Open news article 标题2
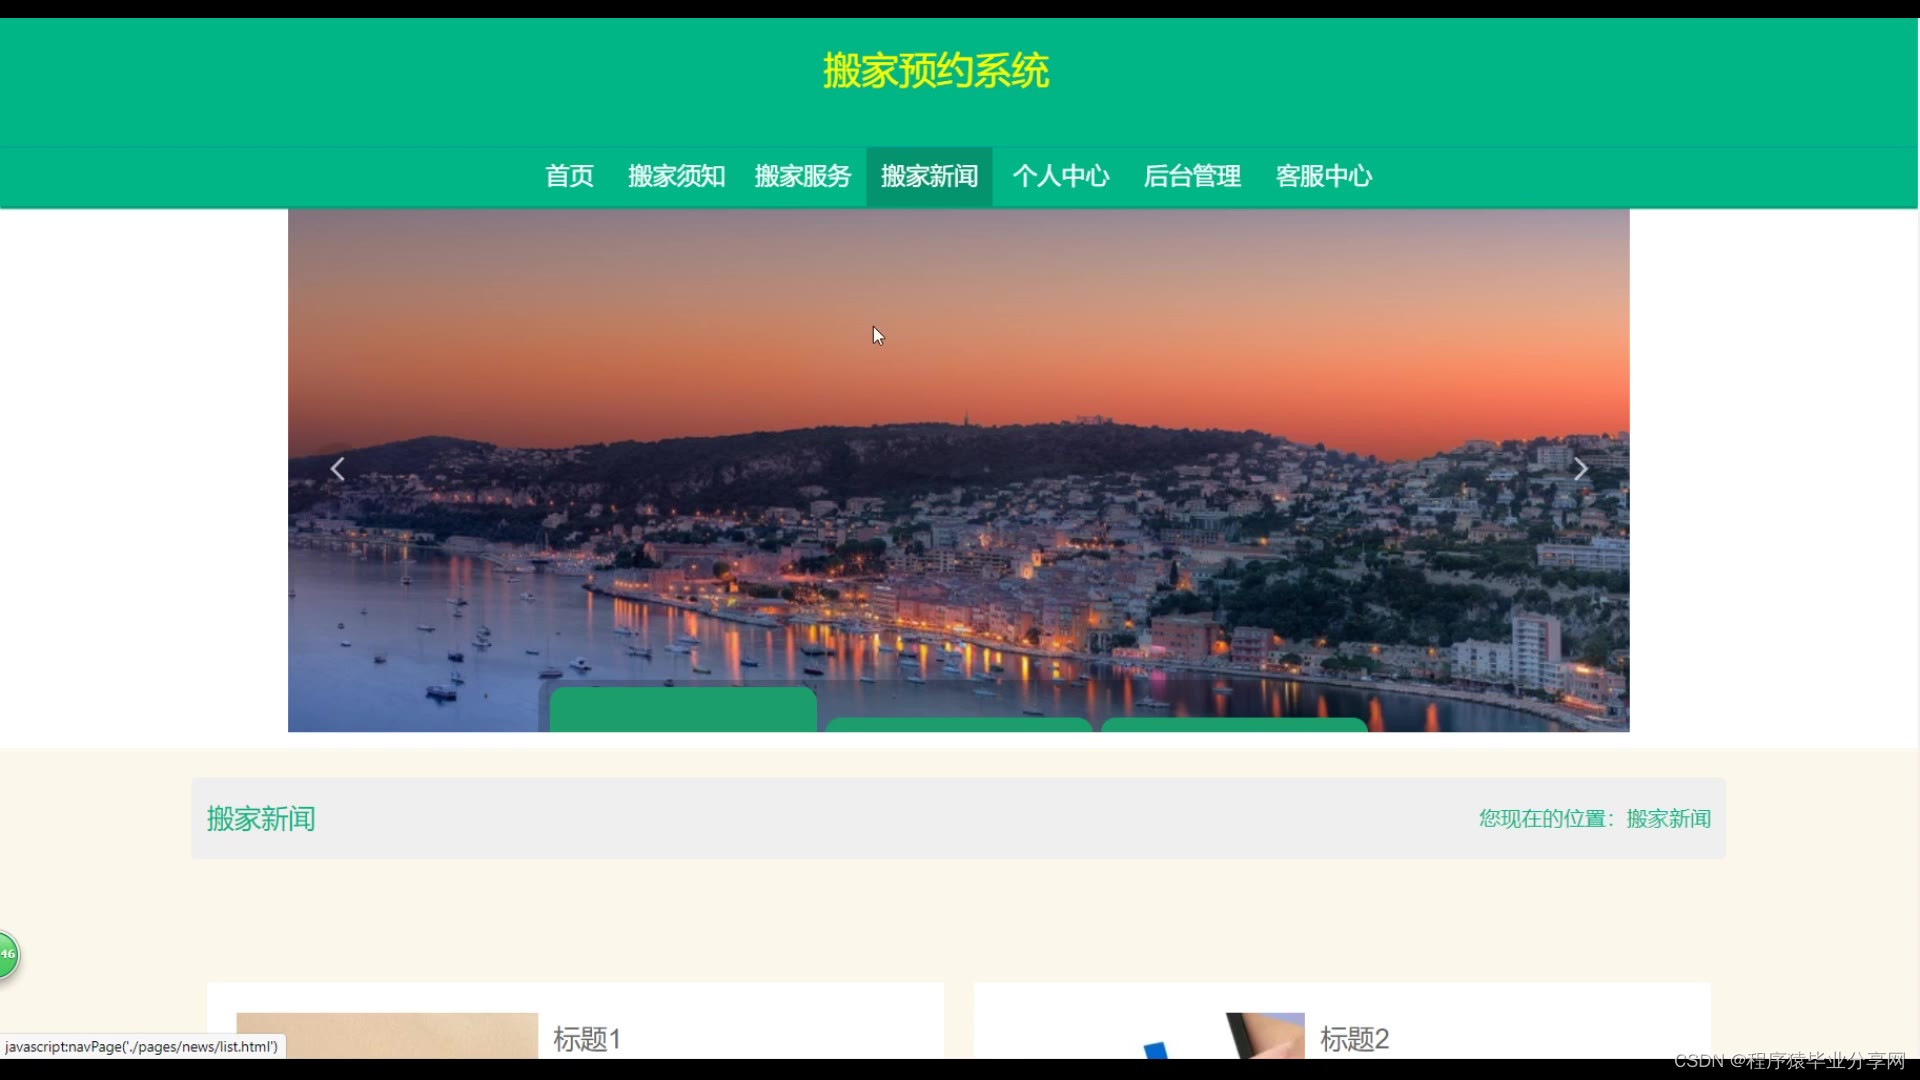Image resolution: width=1920 pixels, height=1080 pixels. point(1354,1039)
